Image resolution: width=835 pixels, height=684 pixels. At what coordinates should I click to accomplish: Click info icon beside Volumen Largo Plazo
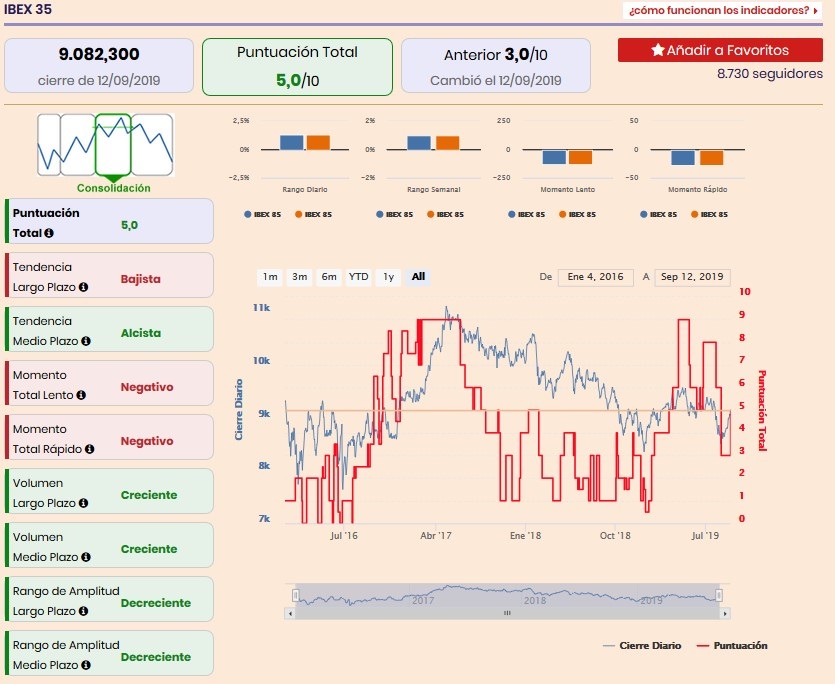click(x=84, y=503)
